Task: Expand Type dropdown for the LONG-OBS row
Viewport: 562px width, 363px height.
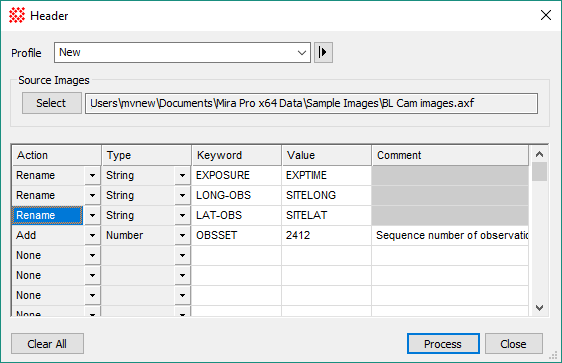Action: 182,195
